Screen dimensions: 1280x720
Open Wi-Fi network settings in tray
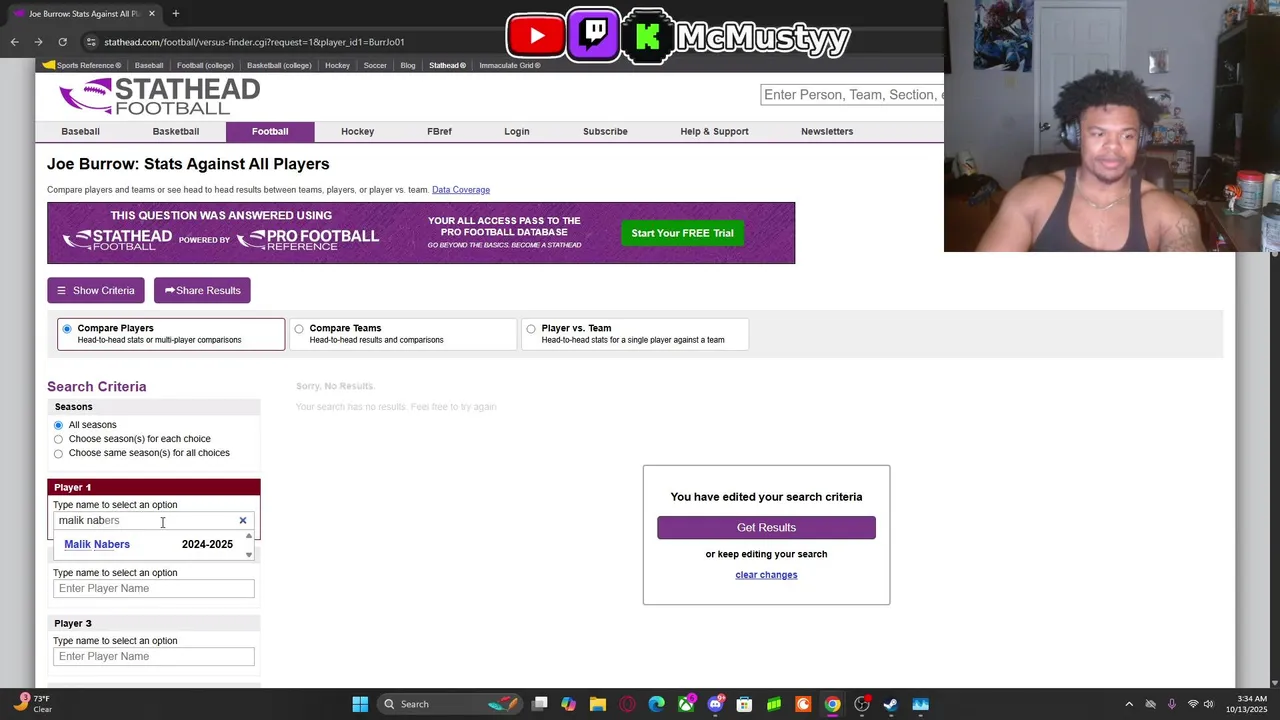[1192, 704]
